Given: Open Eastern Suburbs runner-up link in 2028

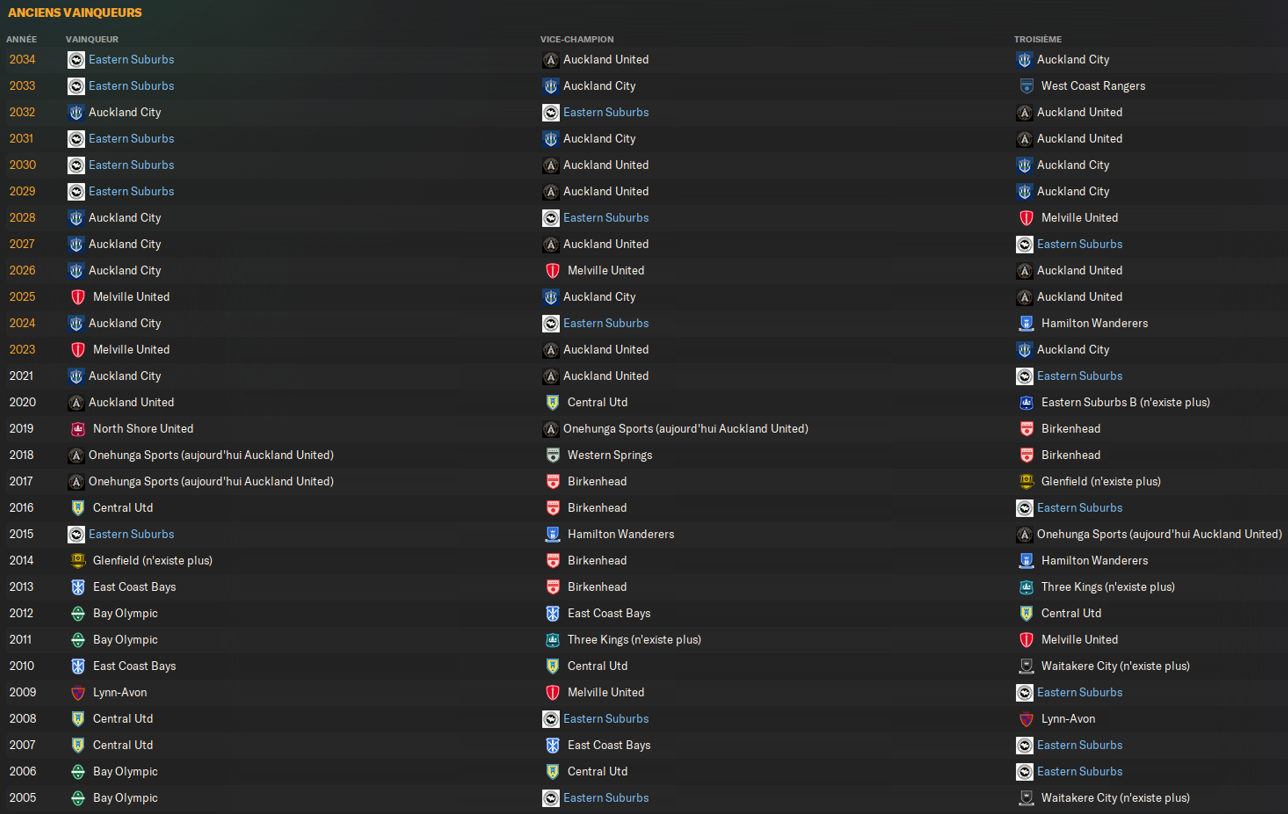Looking at the screenshot, I should (x=606, y=218).
